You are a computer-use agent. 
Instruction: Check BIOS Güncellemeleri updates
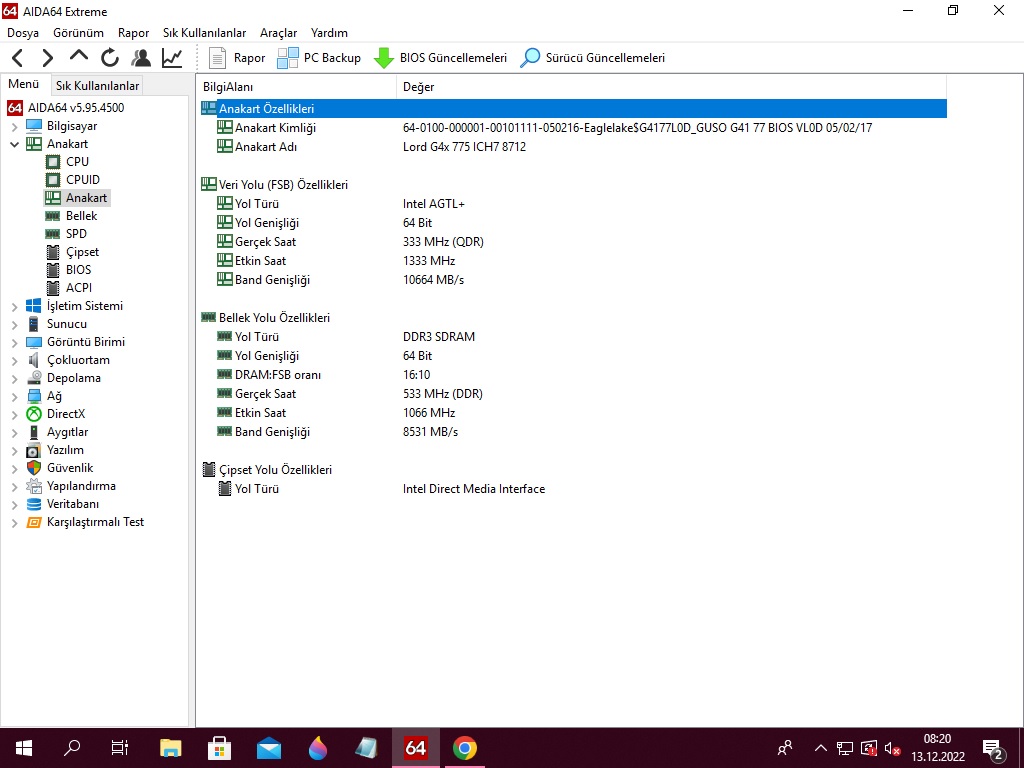click(x=440, y=58)
